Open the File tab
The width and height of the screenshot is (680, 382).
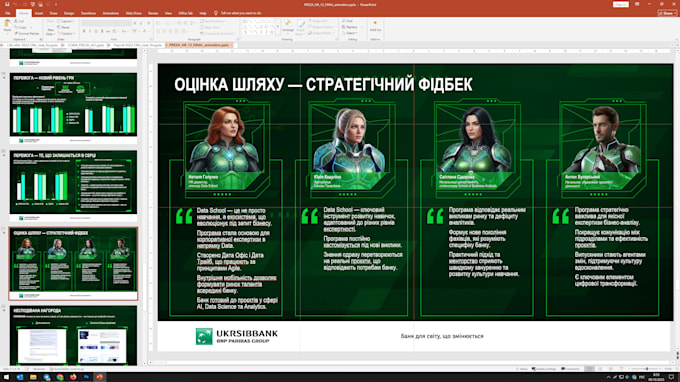coord(7,13)
